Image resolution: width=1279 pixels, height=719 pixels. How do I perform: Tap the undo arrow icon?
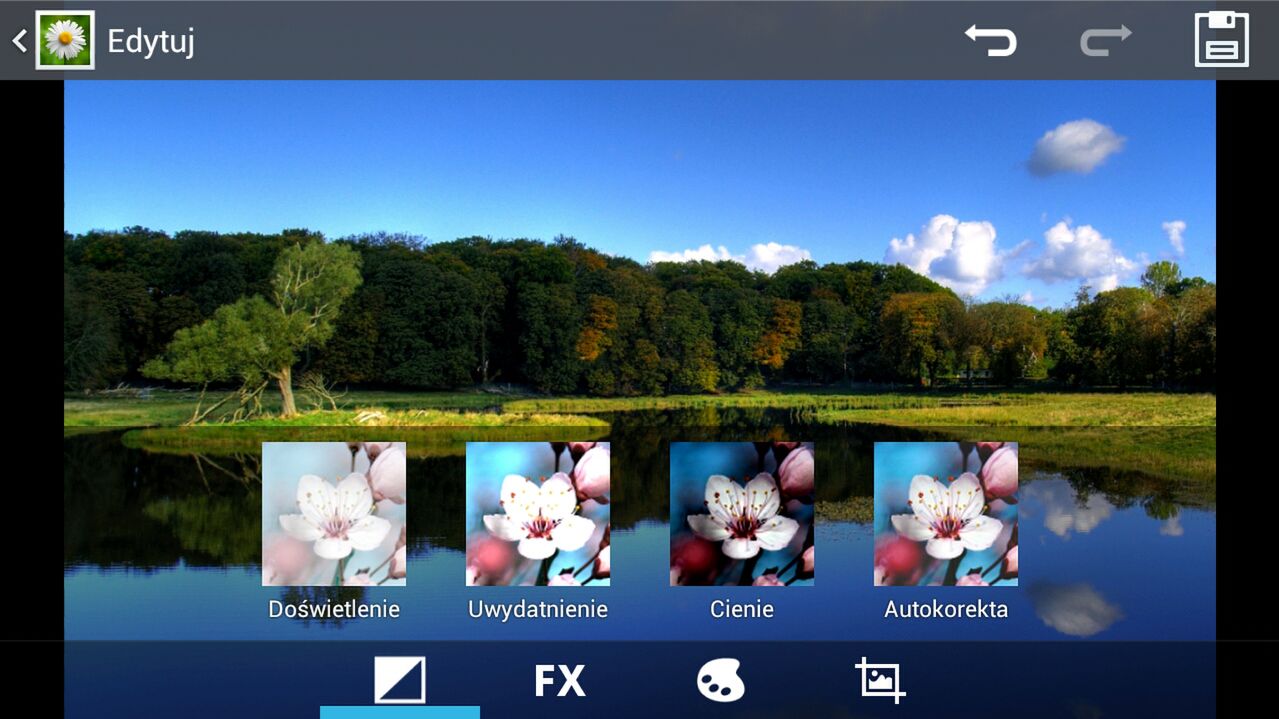click(x=990, y=40)
